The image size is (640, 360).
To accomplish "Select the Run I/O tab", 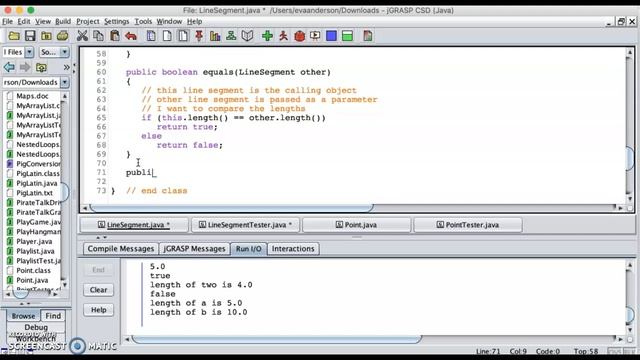I will point(248,249).
